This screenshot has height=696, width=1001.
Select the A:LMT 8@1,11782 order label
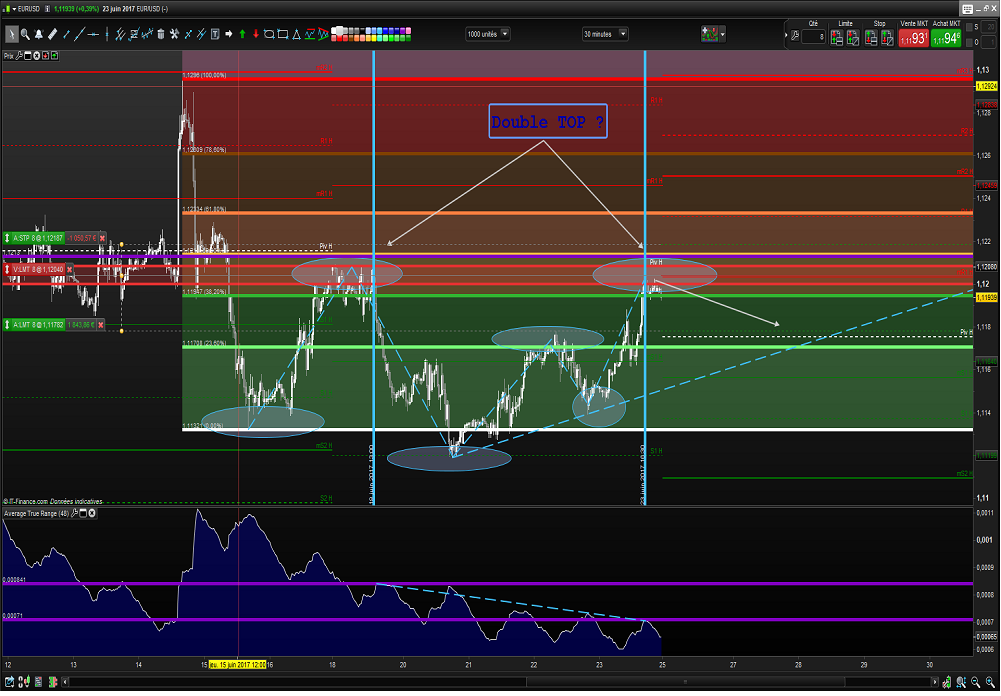point(34,325)
